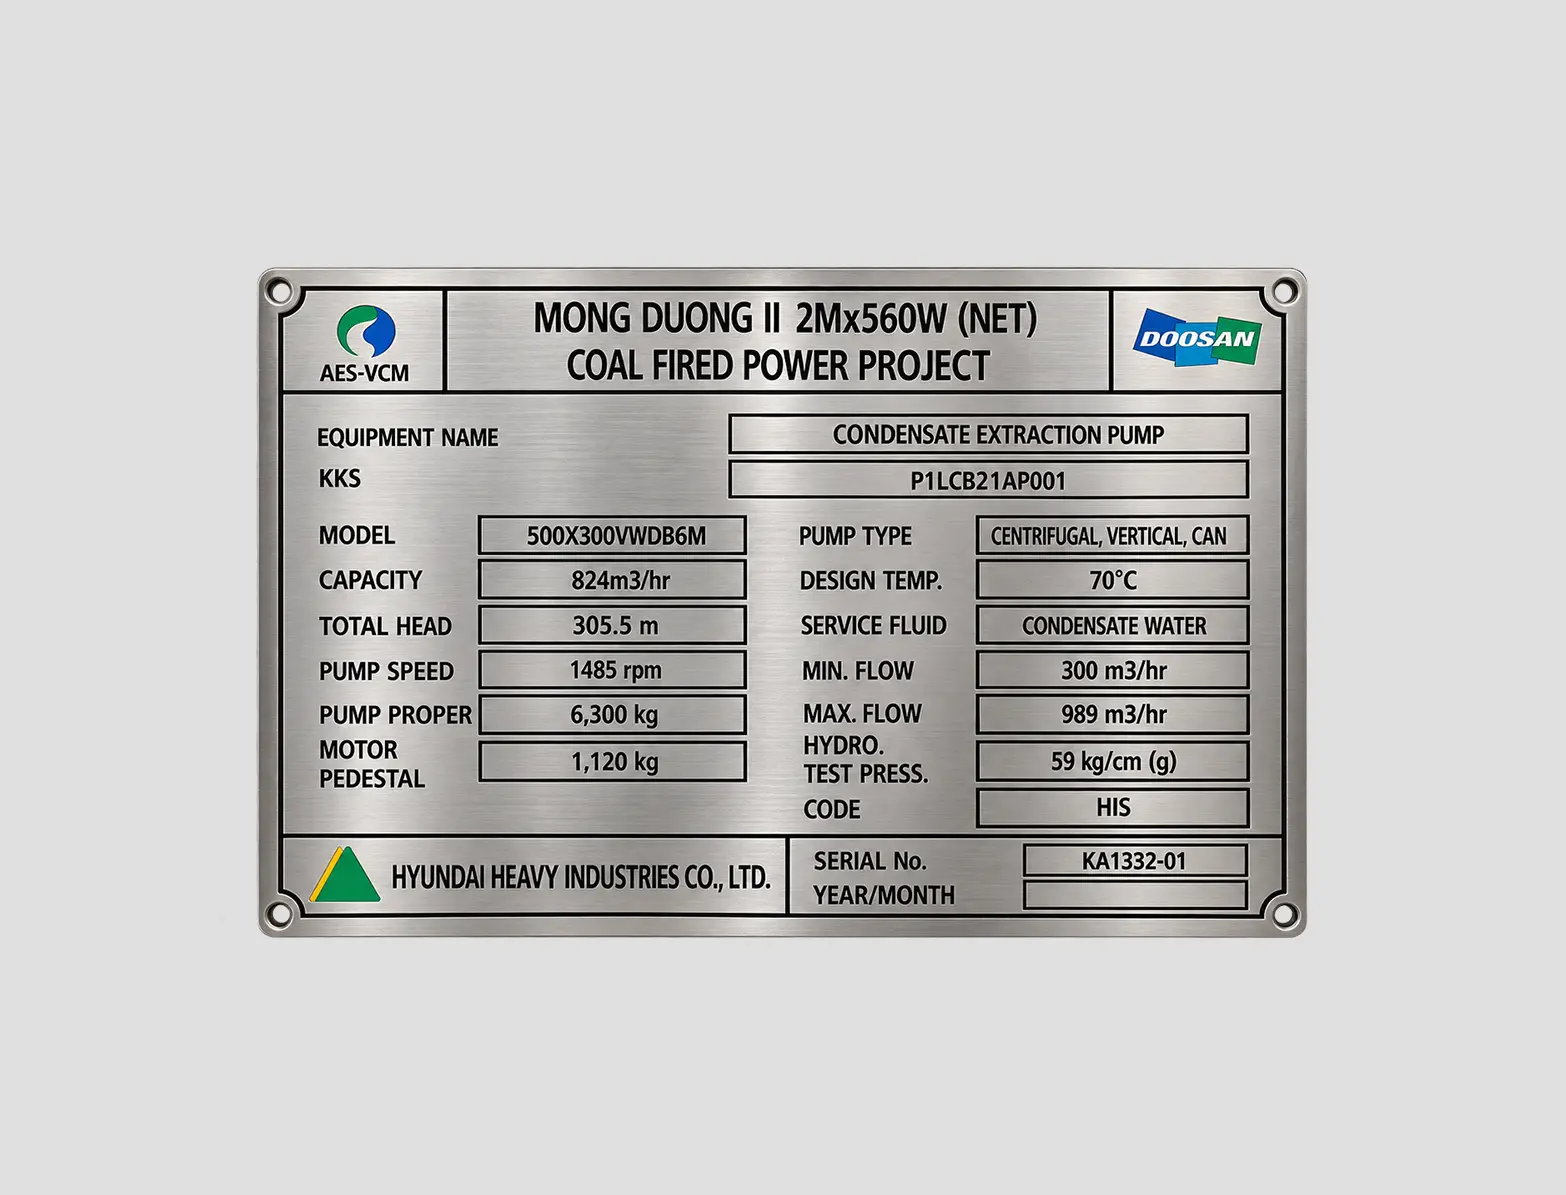
Task: Click the 'PUMP TYPE' label
Action: click(x=855, y=537)
